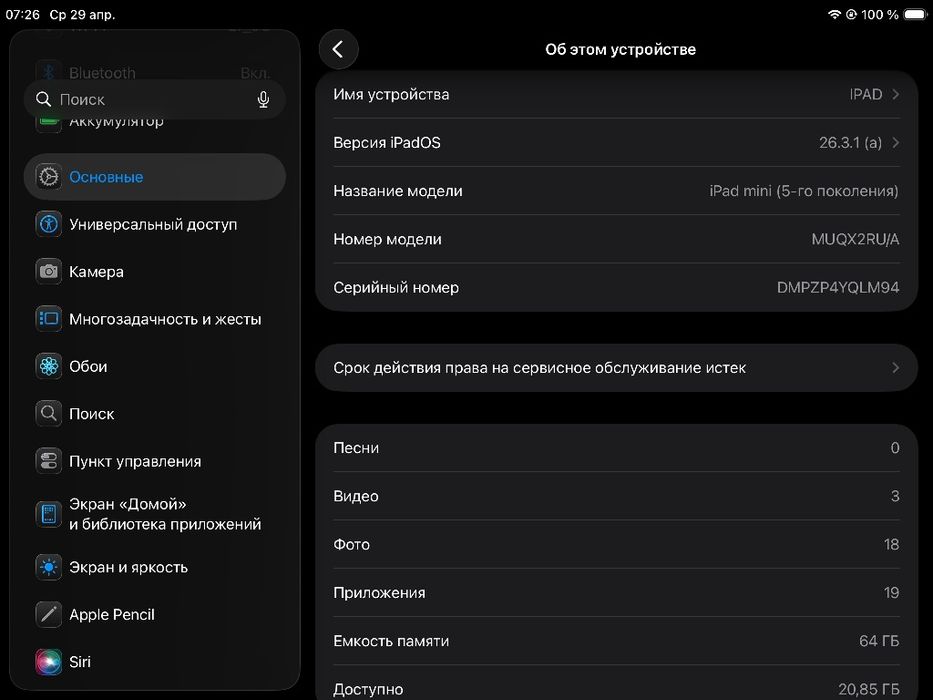Image resolution: width=933 pixels, height=700 pixels.
Task: Open Обои settings
Action: tap(155, 366)
